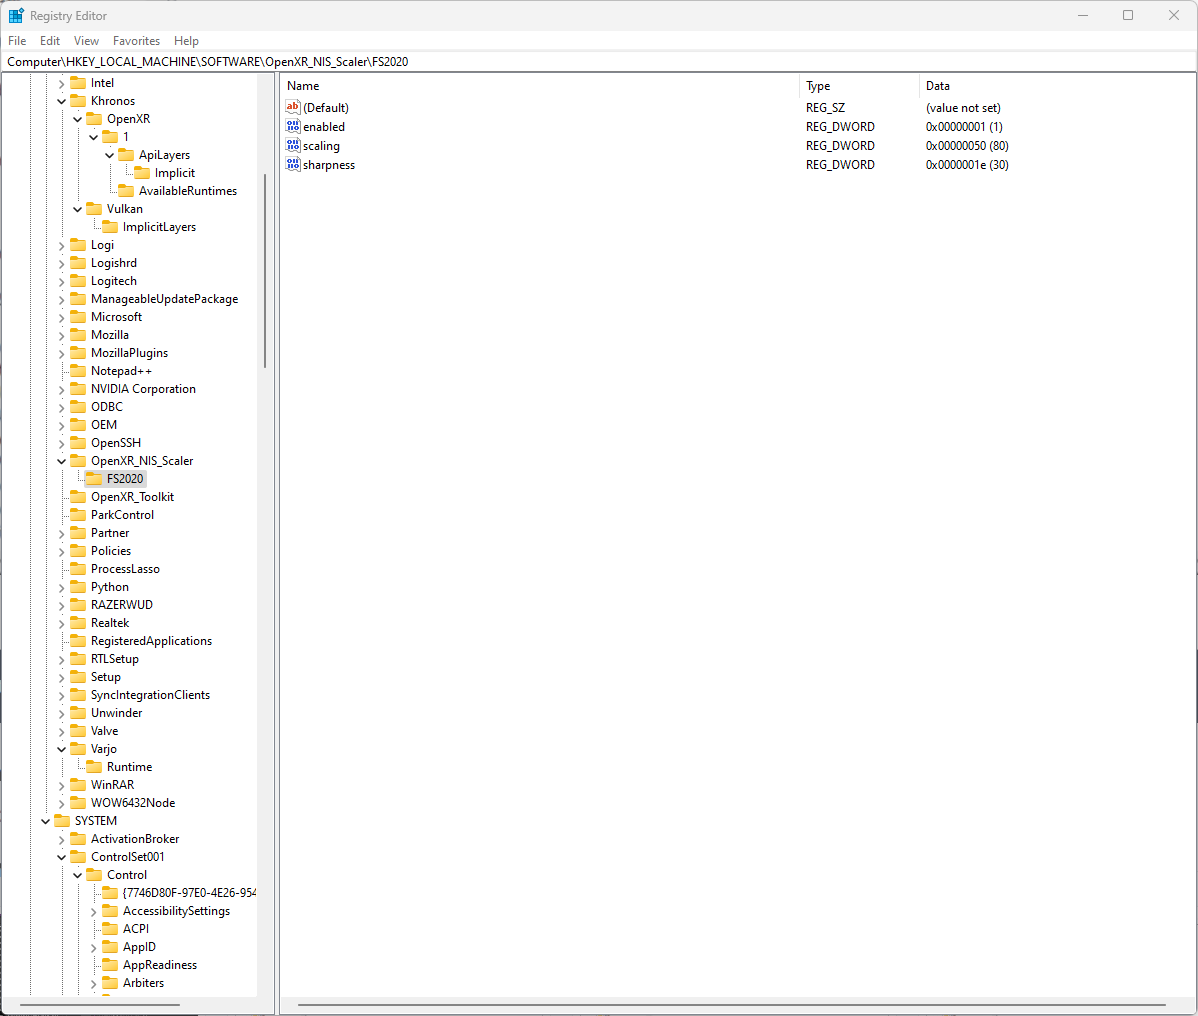The height and width of the screenshot is (1016, 1198).
Task: Select the Runtime folder icon under Varjo
Action: coord(94,766)
